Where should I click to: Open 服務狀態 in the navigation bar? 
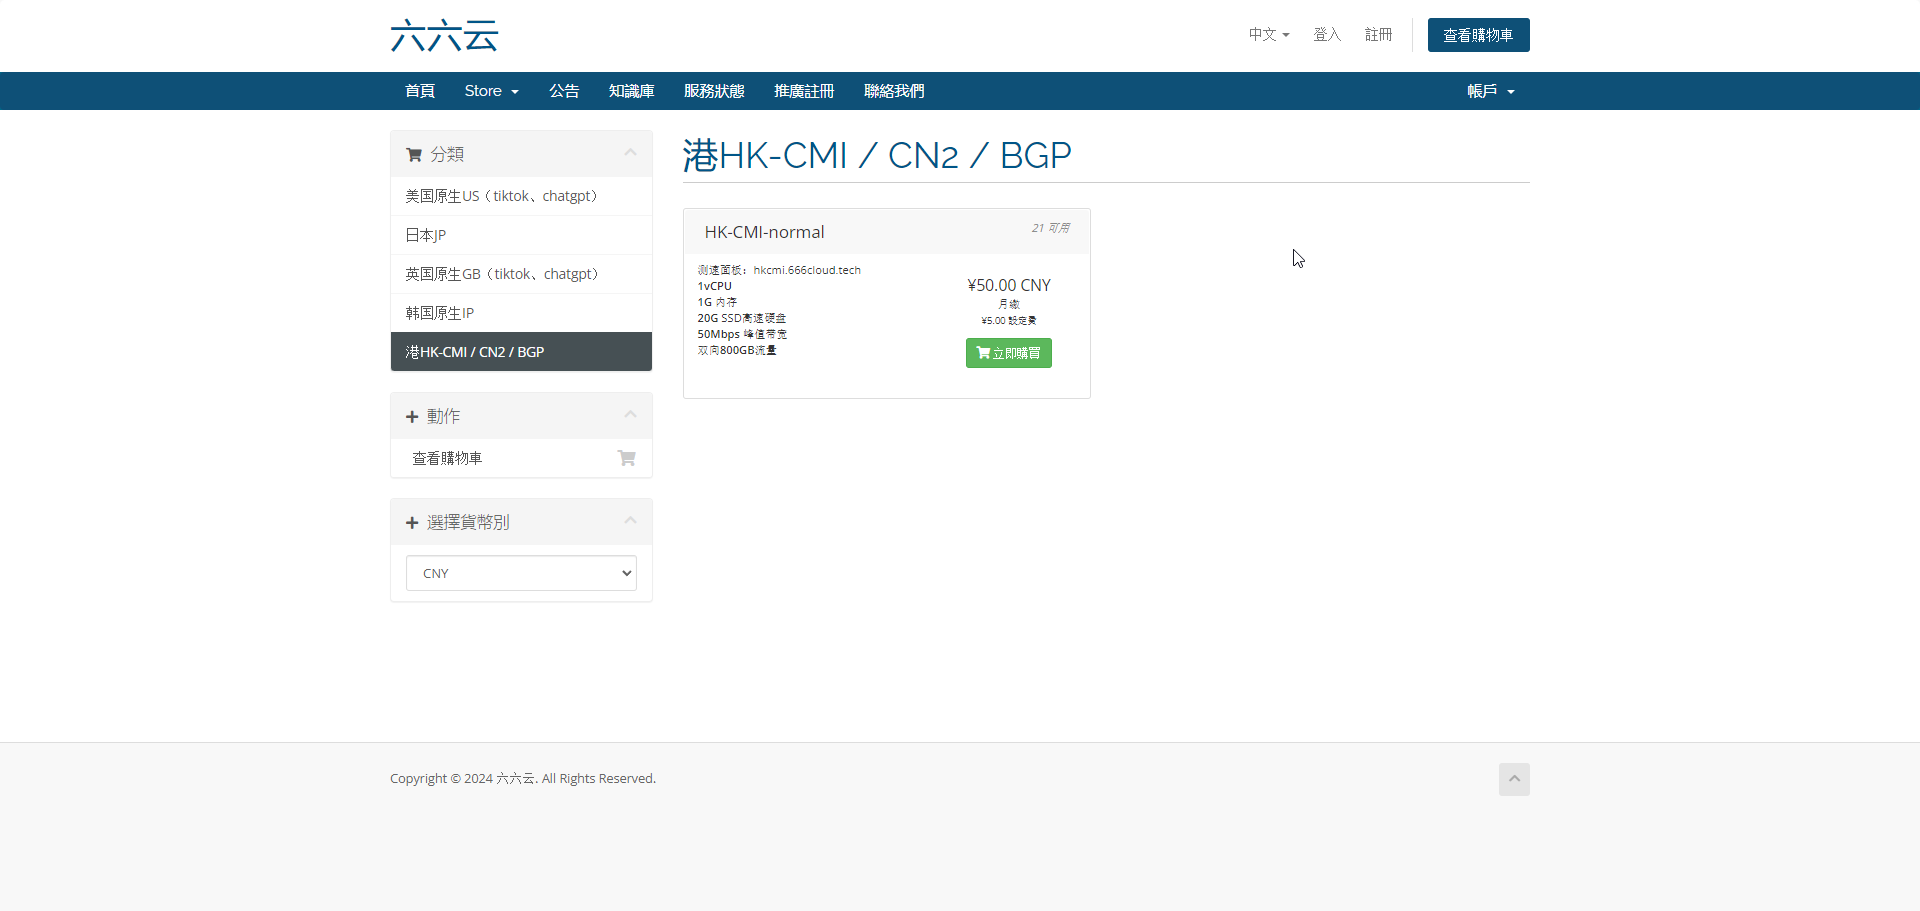714,91
